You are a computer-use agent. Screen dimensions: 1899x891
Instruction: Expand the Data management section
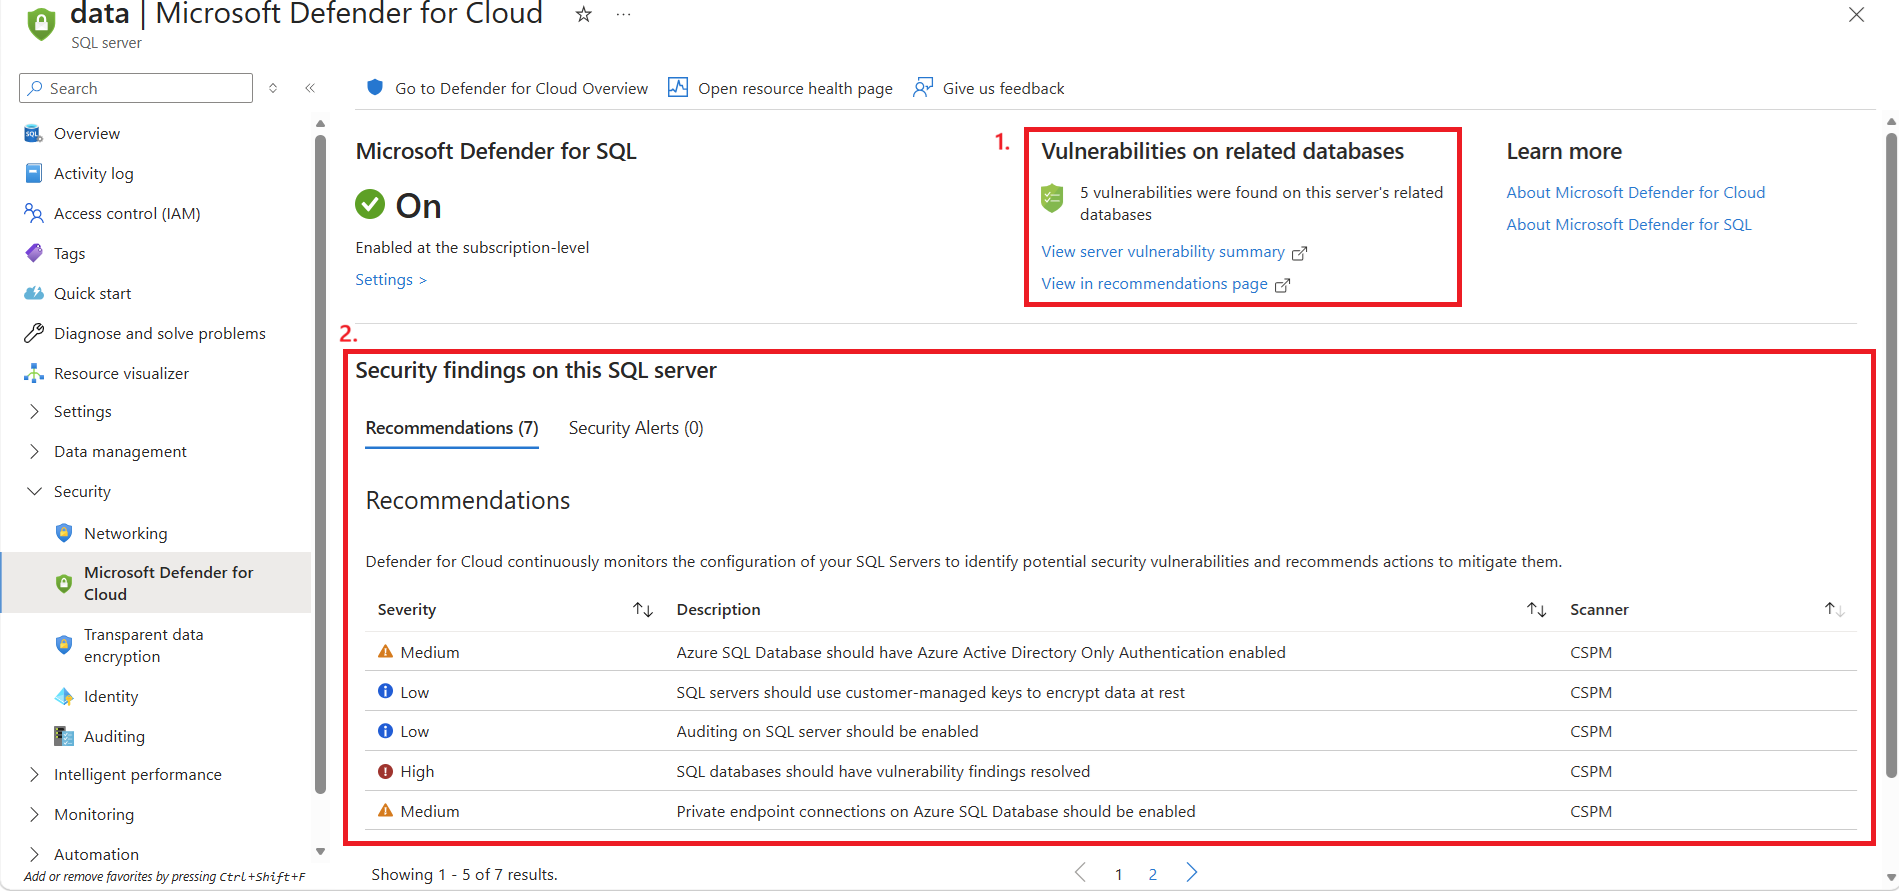(34, 452)
